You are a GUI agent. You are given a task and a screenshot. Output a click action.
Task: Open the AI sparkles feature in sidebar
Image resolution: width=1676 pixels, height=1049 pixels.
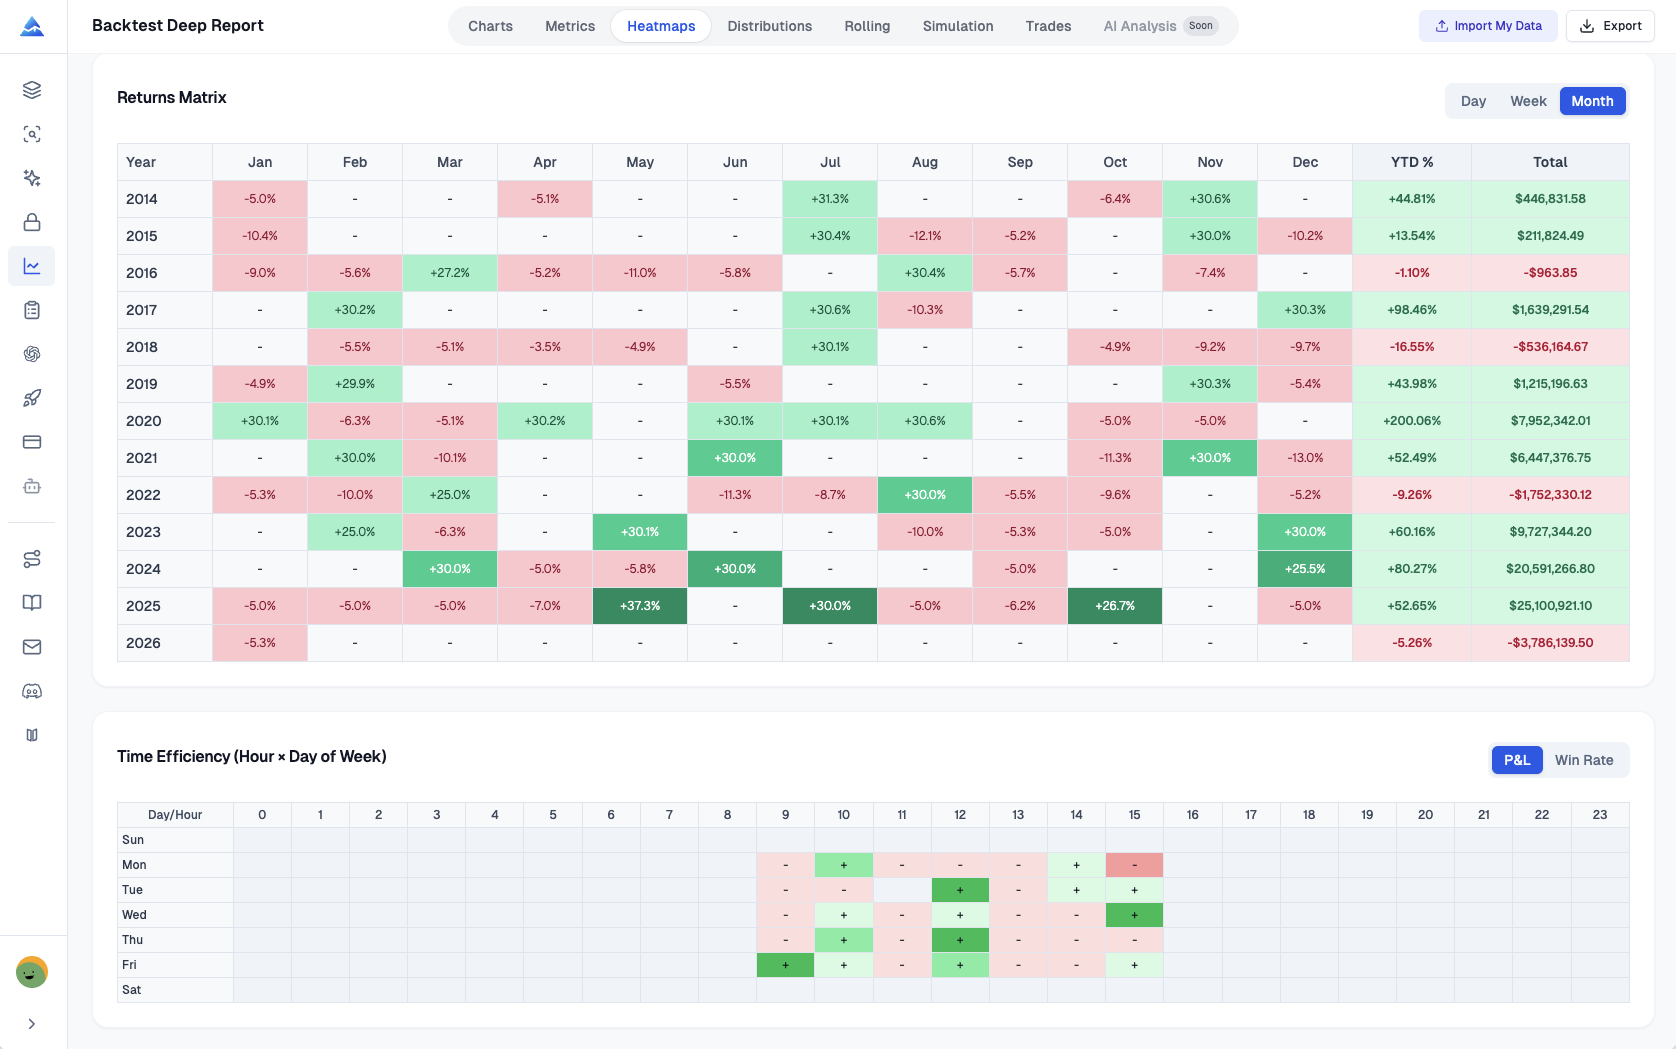[x=31, y=177]
